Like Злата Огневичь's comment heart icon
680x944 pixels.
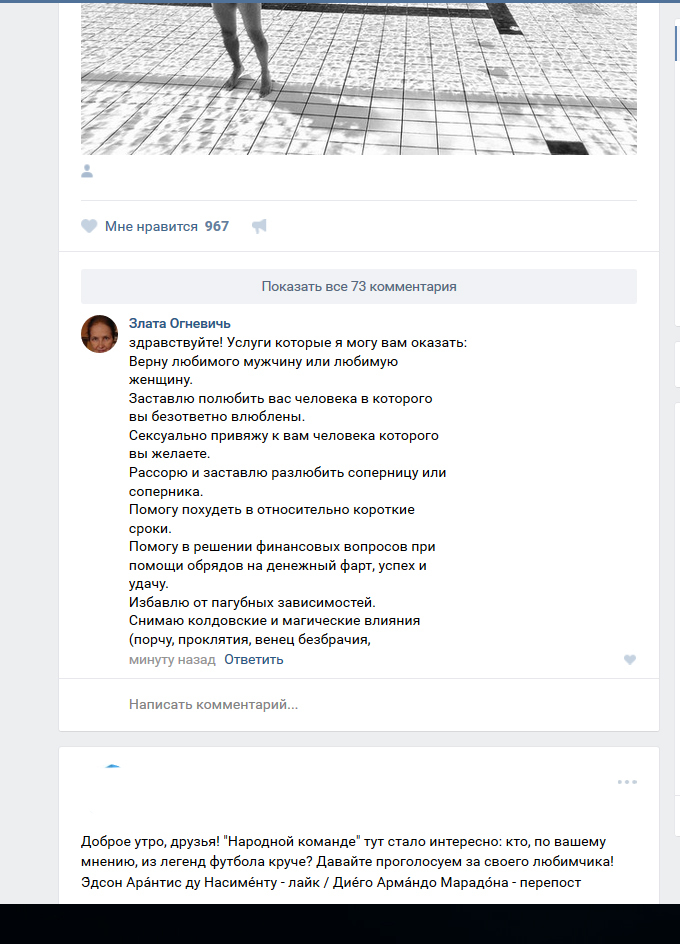(629, 660)
